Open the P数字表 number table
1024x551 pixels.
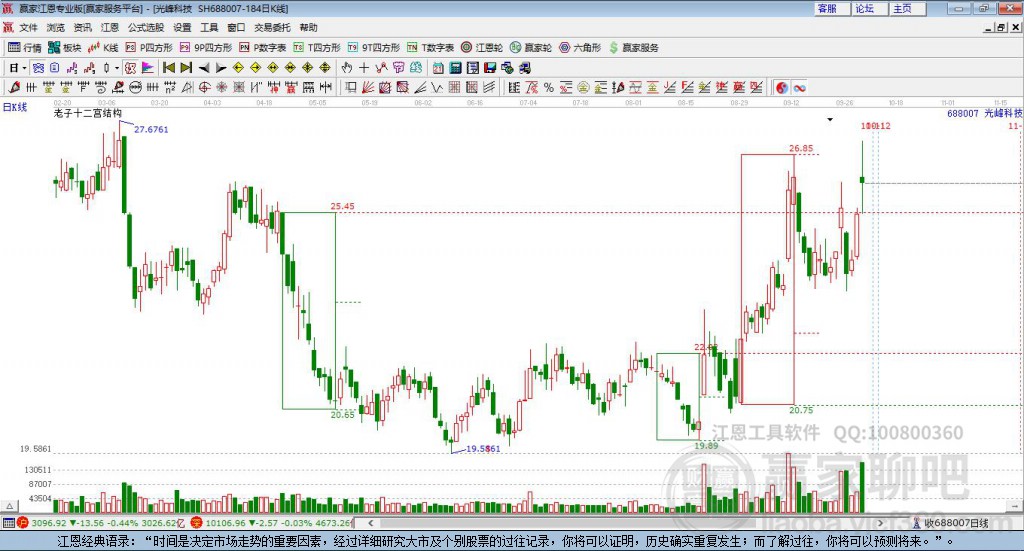(x=263, y=48)
